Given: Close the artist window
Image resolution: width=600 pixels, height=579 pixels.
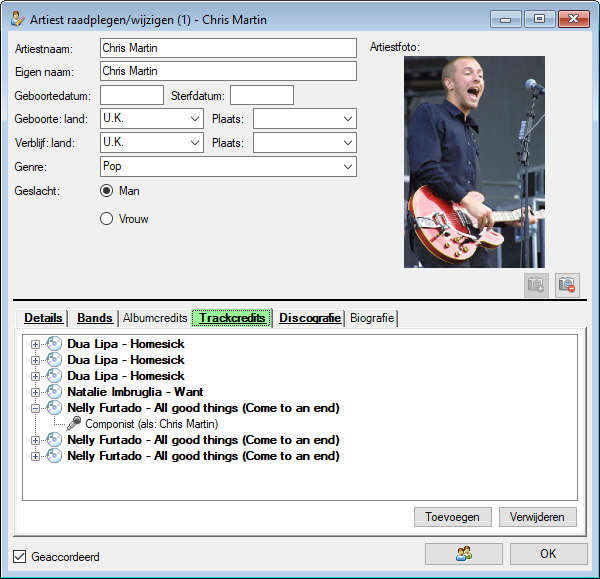Looking at the screenshot, I should [x=574, y=19].
